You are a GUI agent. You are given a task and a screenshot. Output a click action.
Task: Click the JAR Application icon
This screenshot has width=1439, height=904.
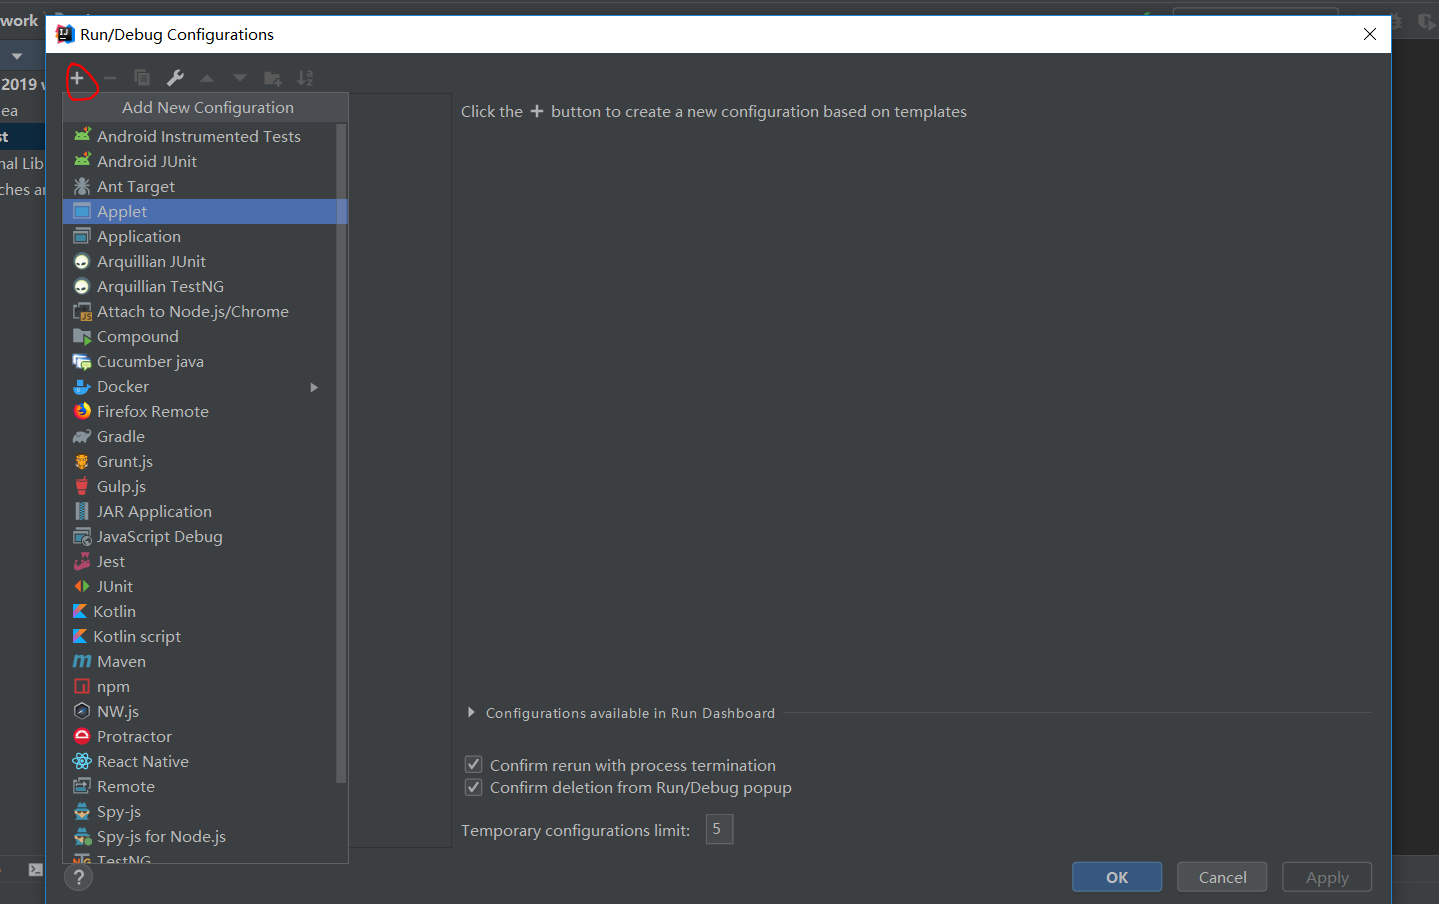(x=82, y=511)
